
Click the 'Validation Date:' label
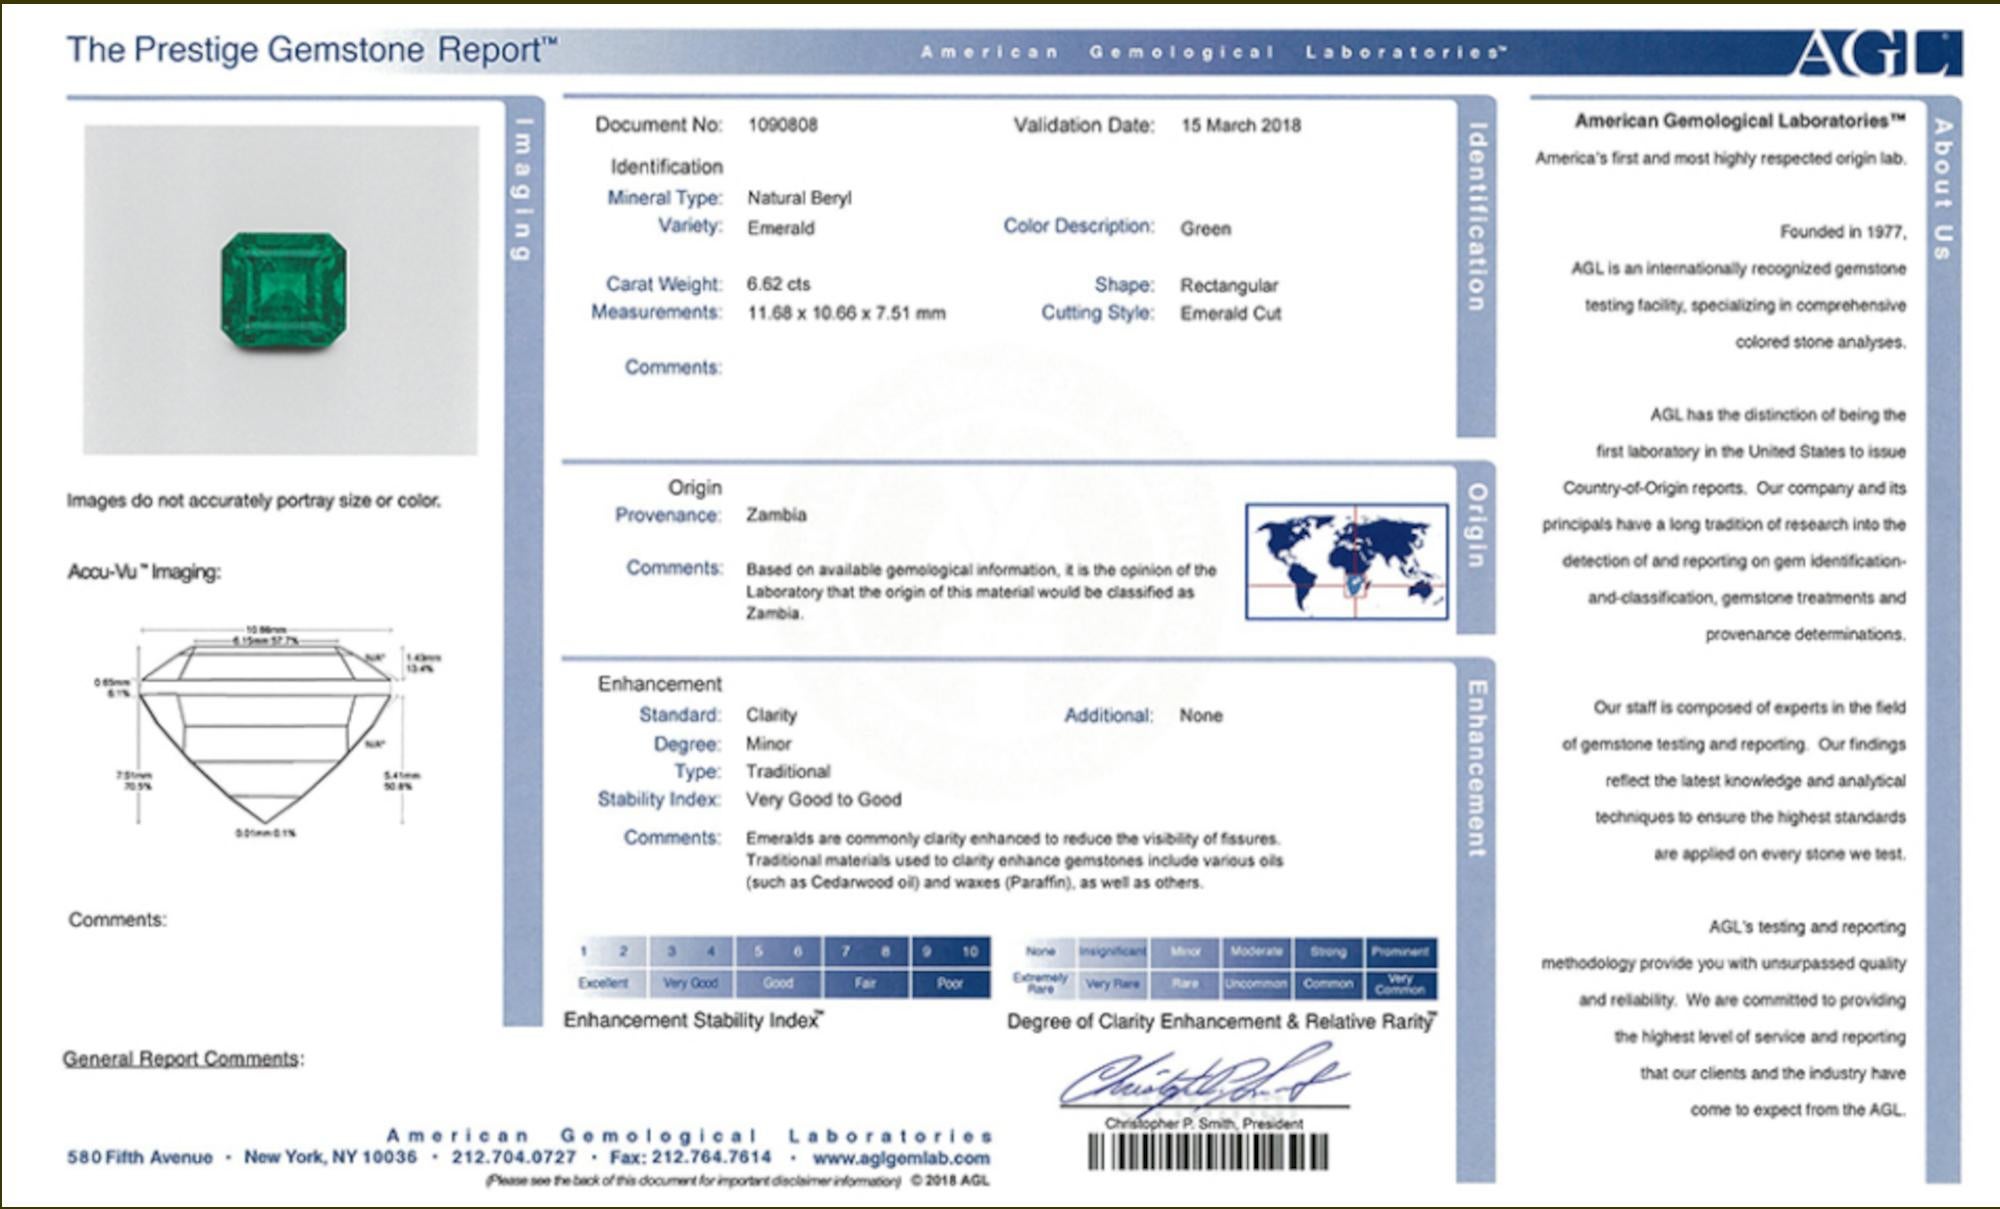click(x=1084, y=126)
